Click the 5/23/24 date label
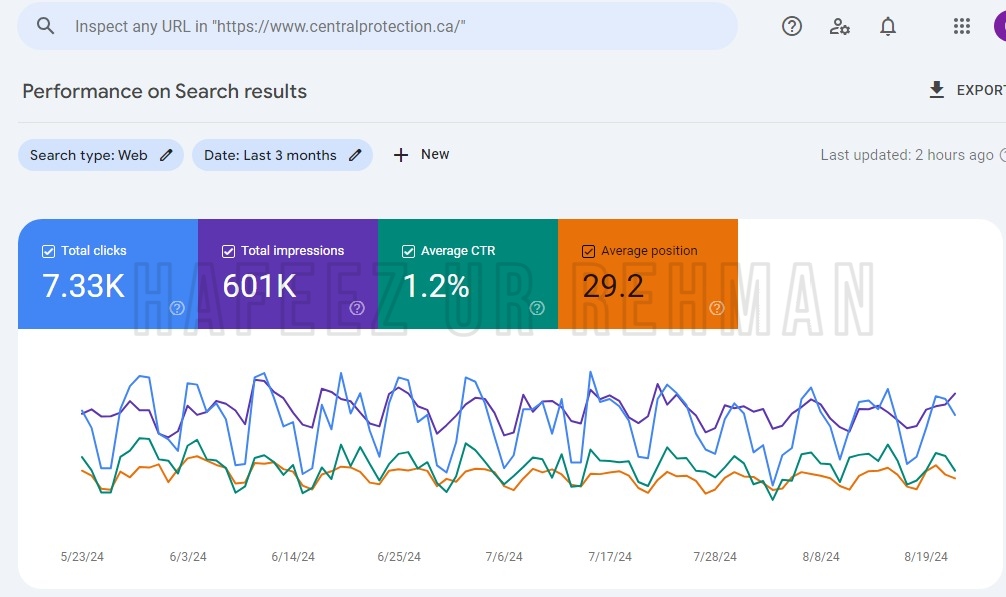The height and width of the screenshot is (597, 1006). (82, 557)
